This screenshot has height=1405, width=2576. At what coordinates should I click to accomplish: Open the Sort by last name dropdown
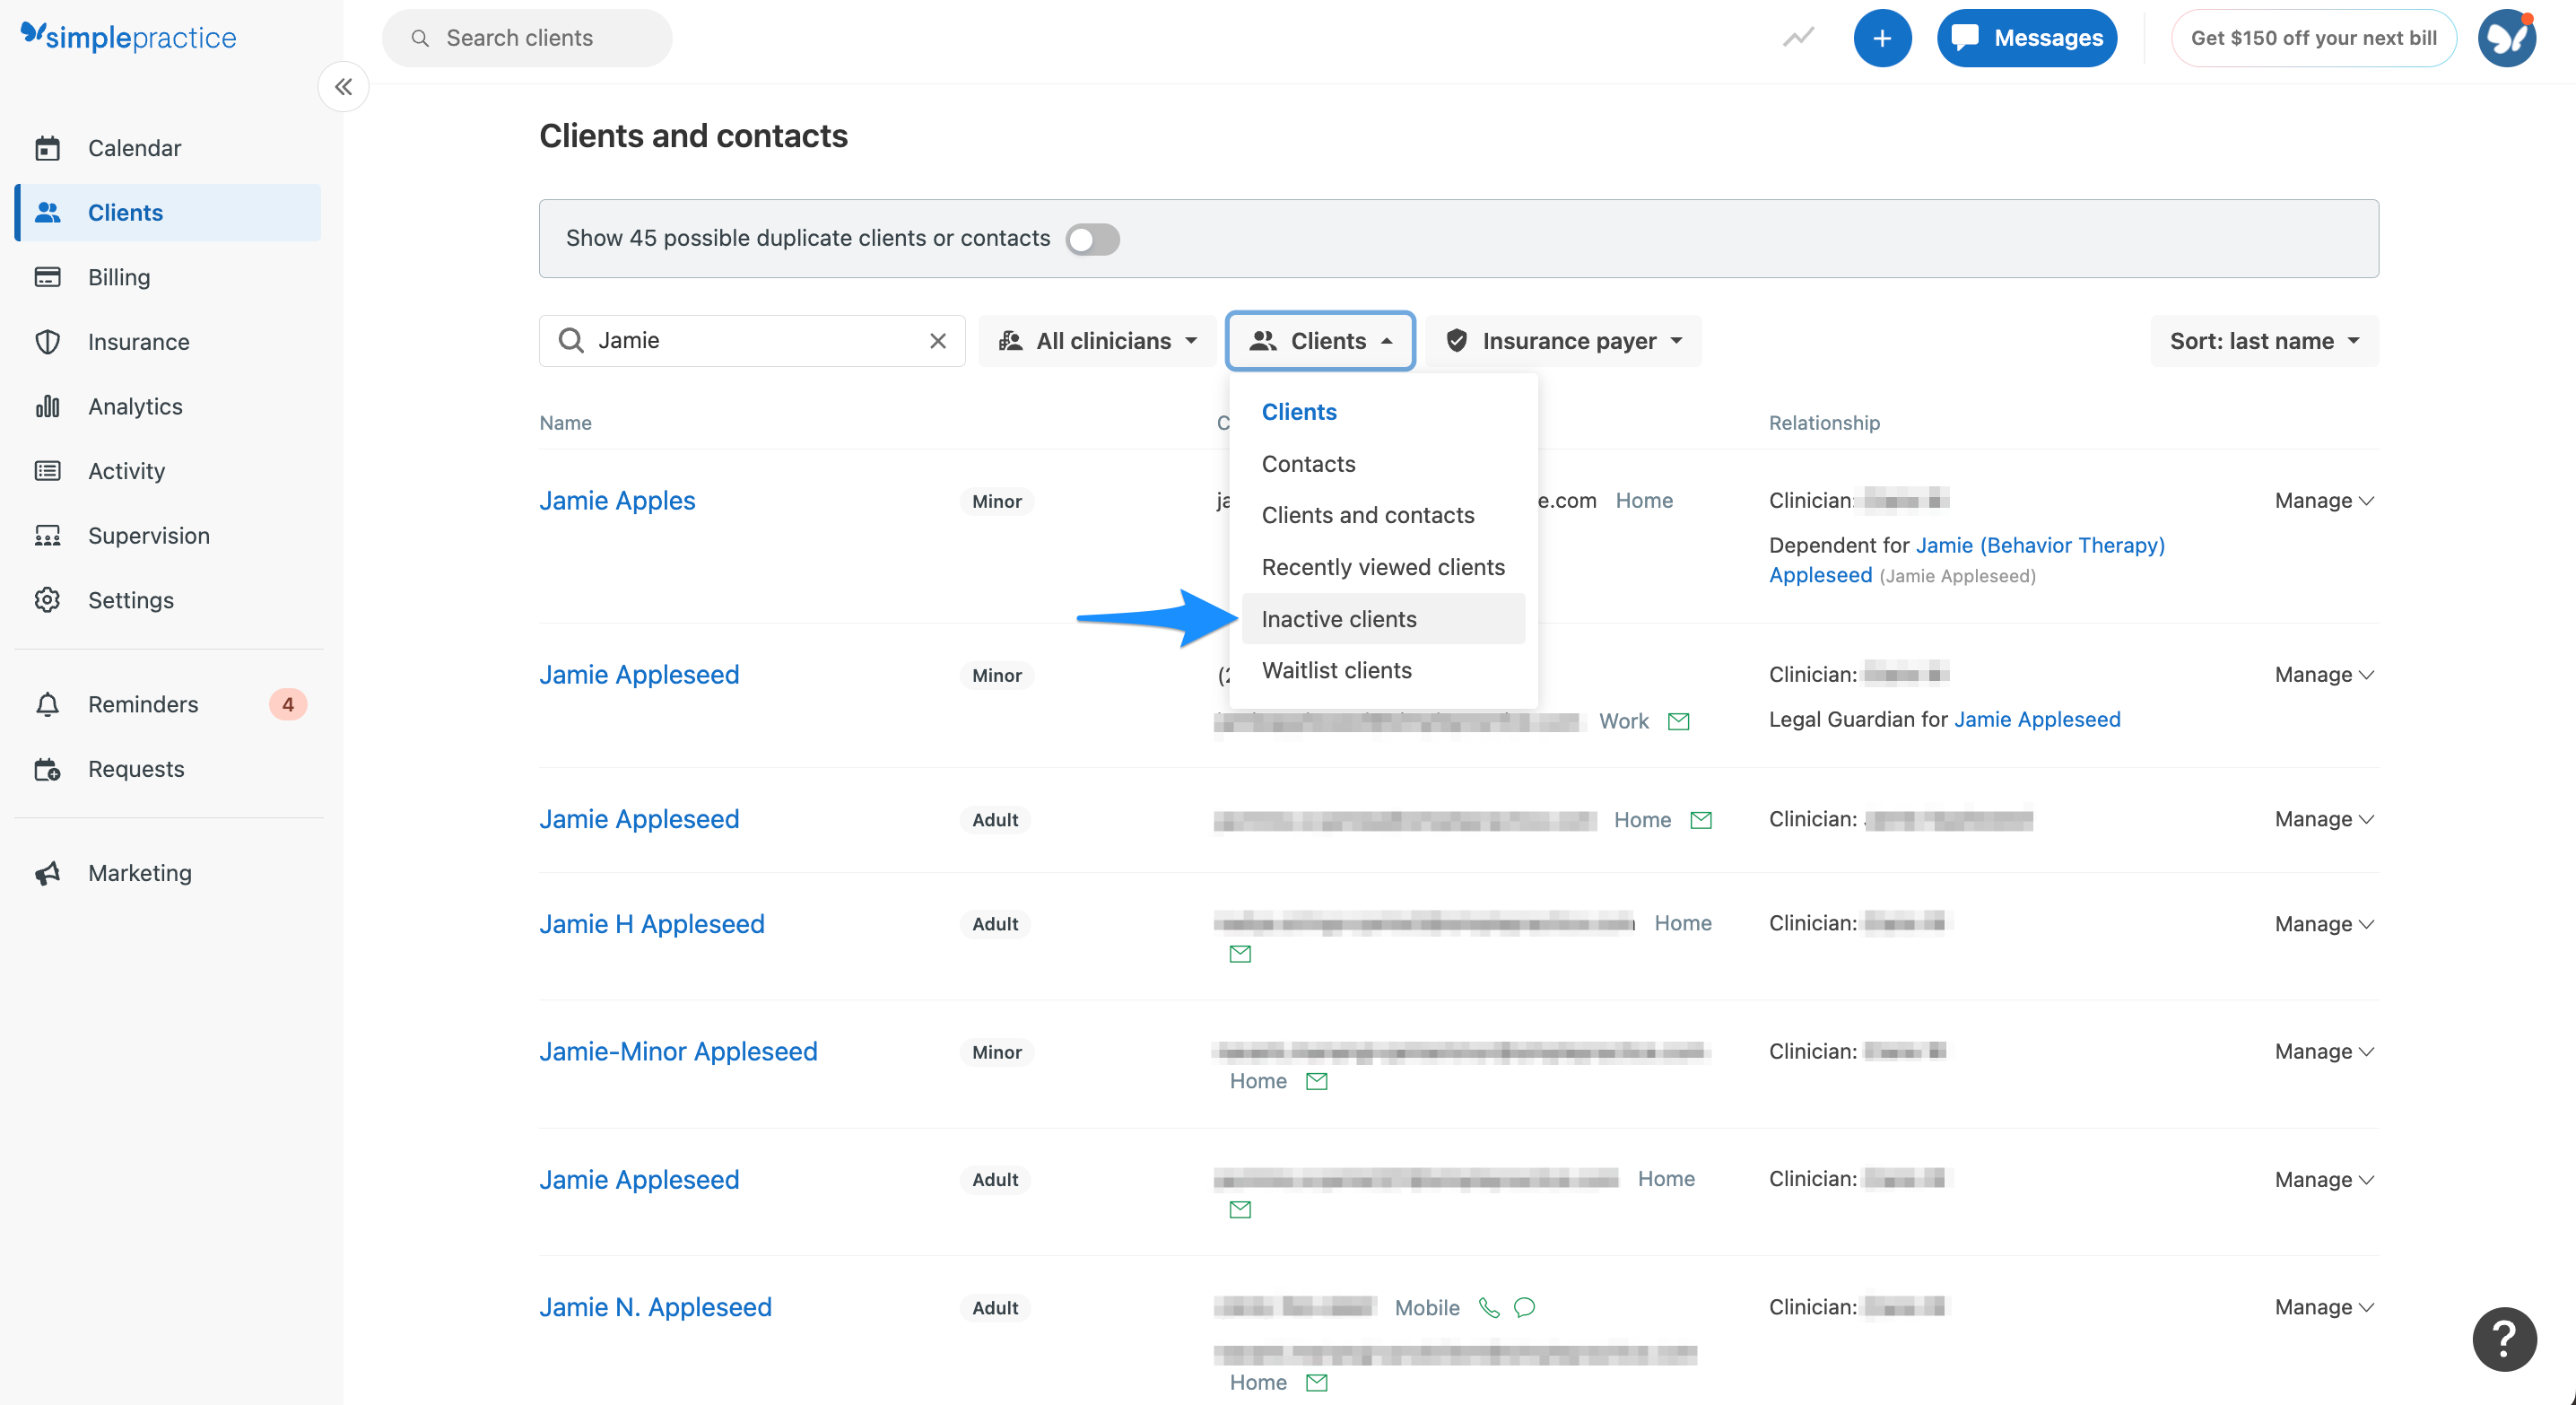point(2262,341)
